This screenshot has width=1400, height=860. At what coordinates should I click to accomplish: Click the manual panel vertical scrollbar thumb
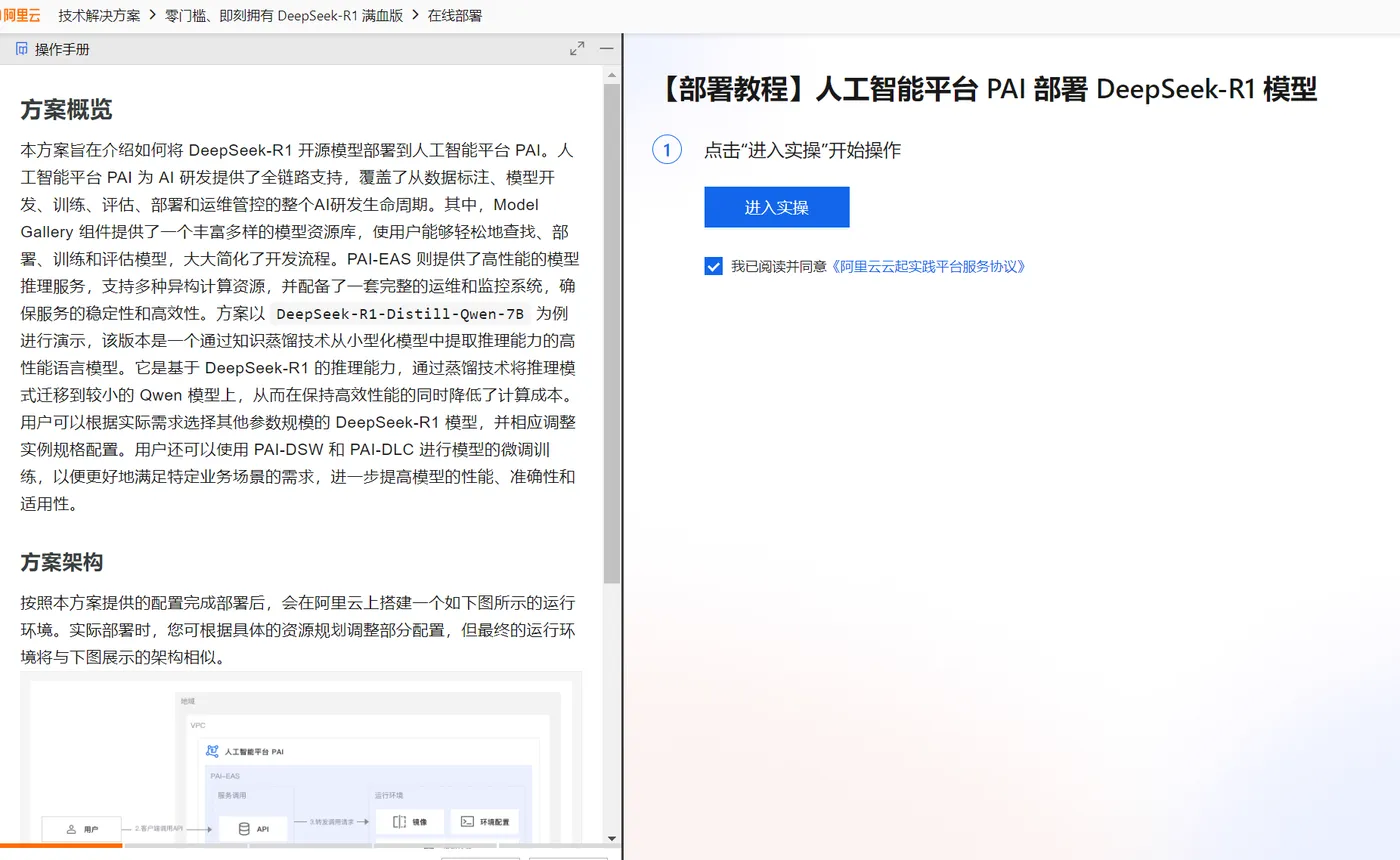tap(612, 333)
